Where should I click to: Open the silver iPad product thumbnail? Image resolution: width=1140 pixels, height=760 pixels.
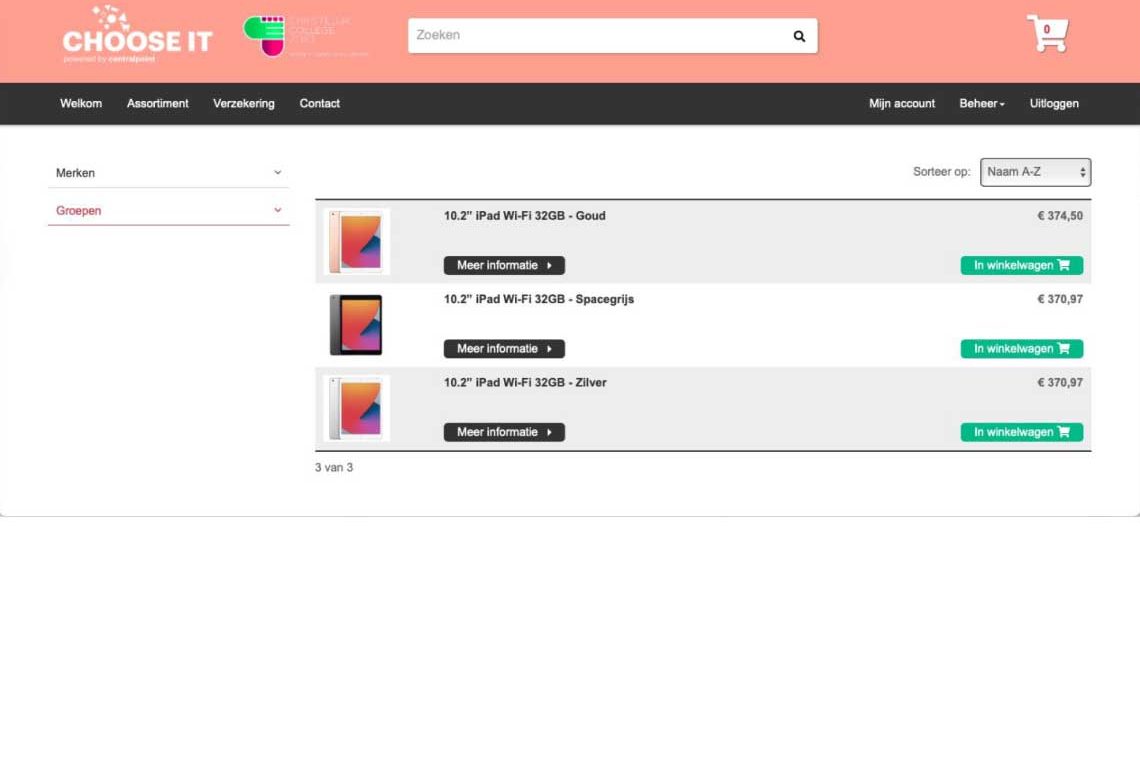pos(356,408)
